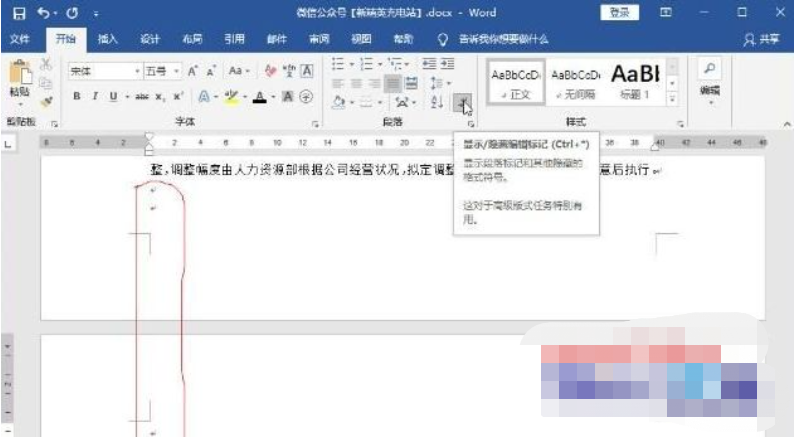The image size is (795, 439).
Task: Click the 共享 share button
Action: (762, 39)
